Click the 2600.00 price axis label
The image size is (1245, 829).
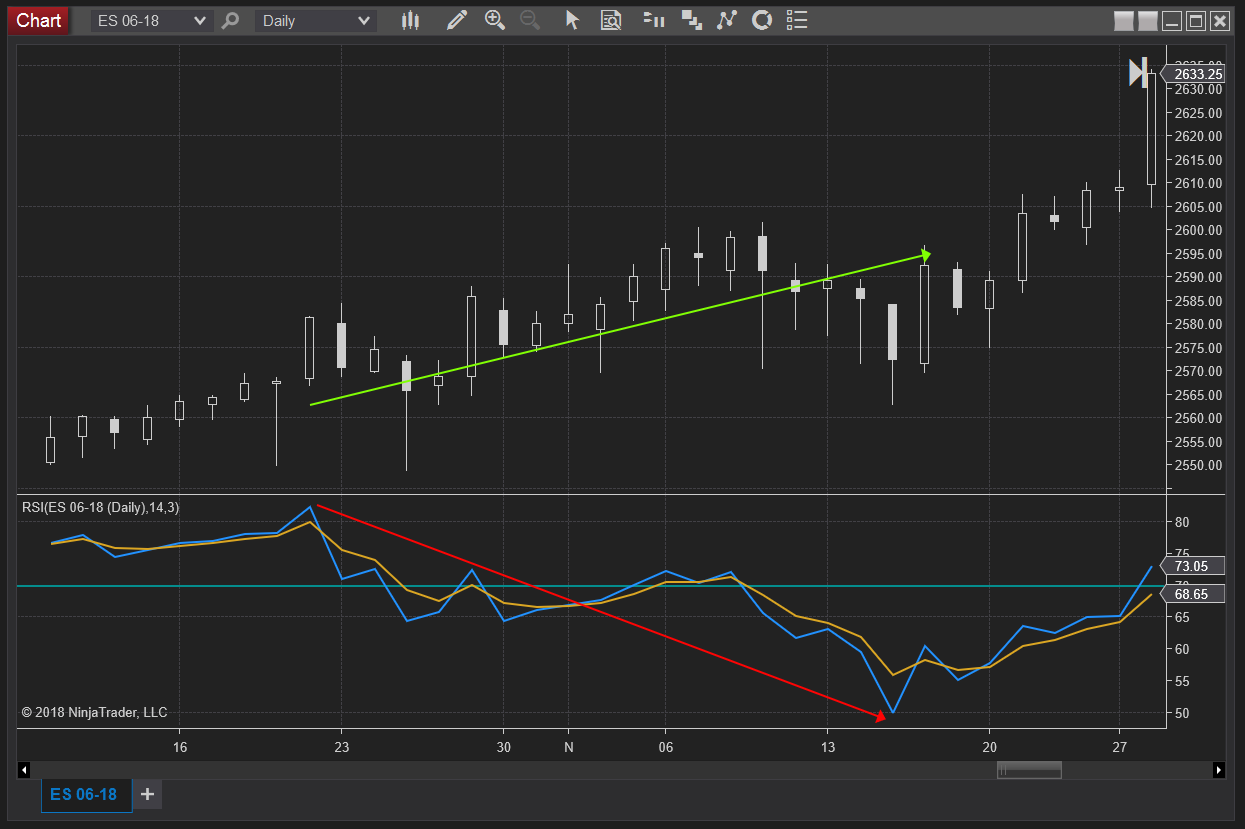pyautogui.click(x=1198, y=230)
